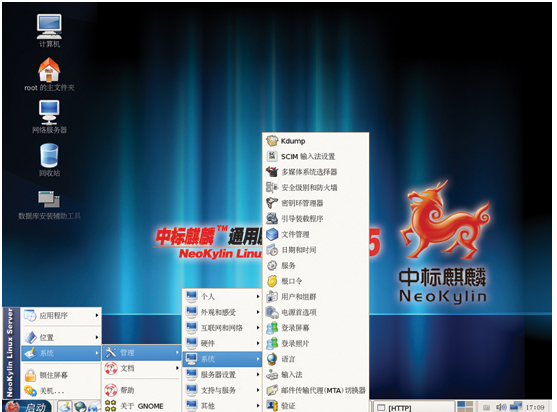Open the 服务 gear entry
This screenshot has height=412, width=557.
click(315, 265)
